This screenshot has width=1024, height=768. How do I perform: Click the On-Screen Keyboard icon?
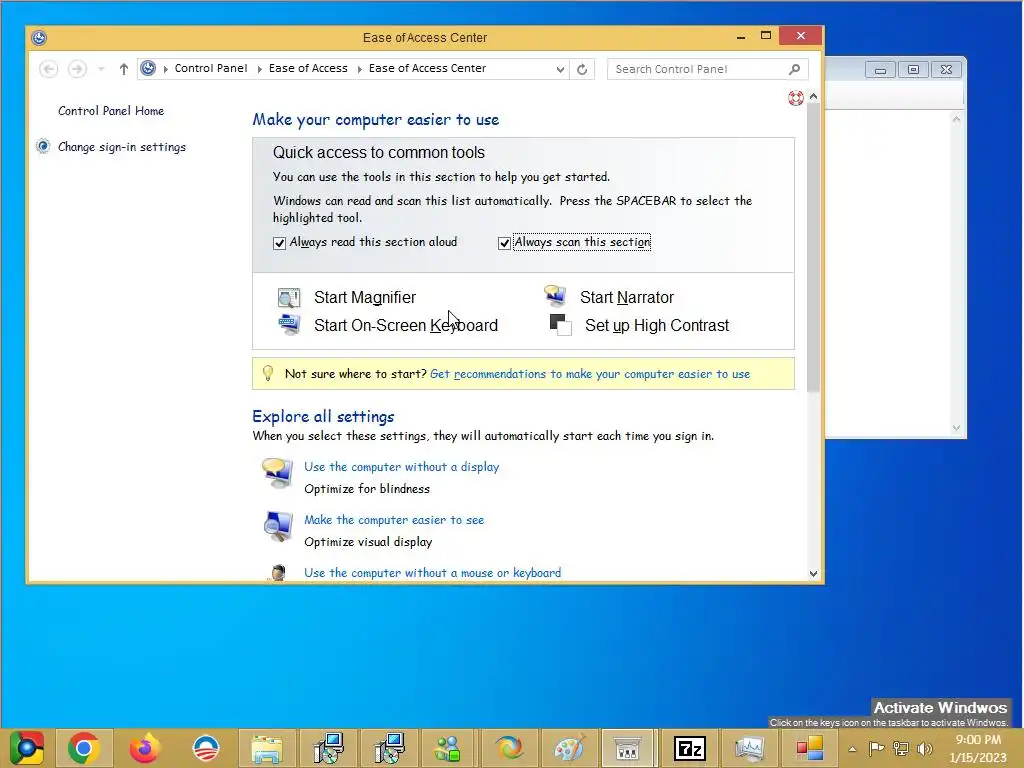pyautogui.click(x=289, y=325)
